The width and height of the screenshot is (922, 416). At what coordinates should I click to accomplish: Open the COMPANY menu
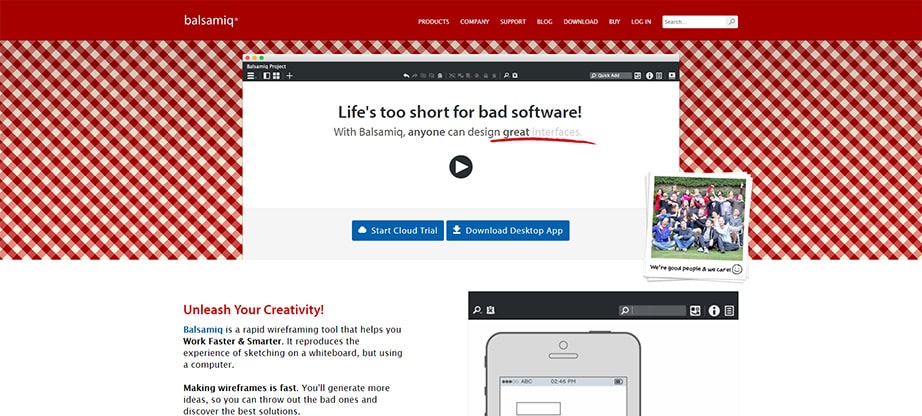pyautogui.click(x=475, y=22)
